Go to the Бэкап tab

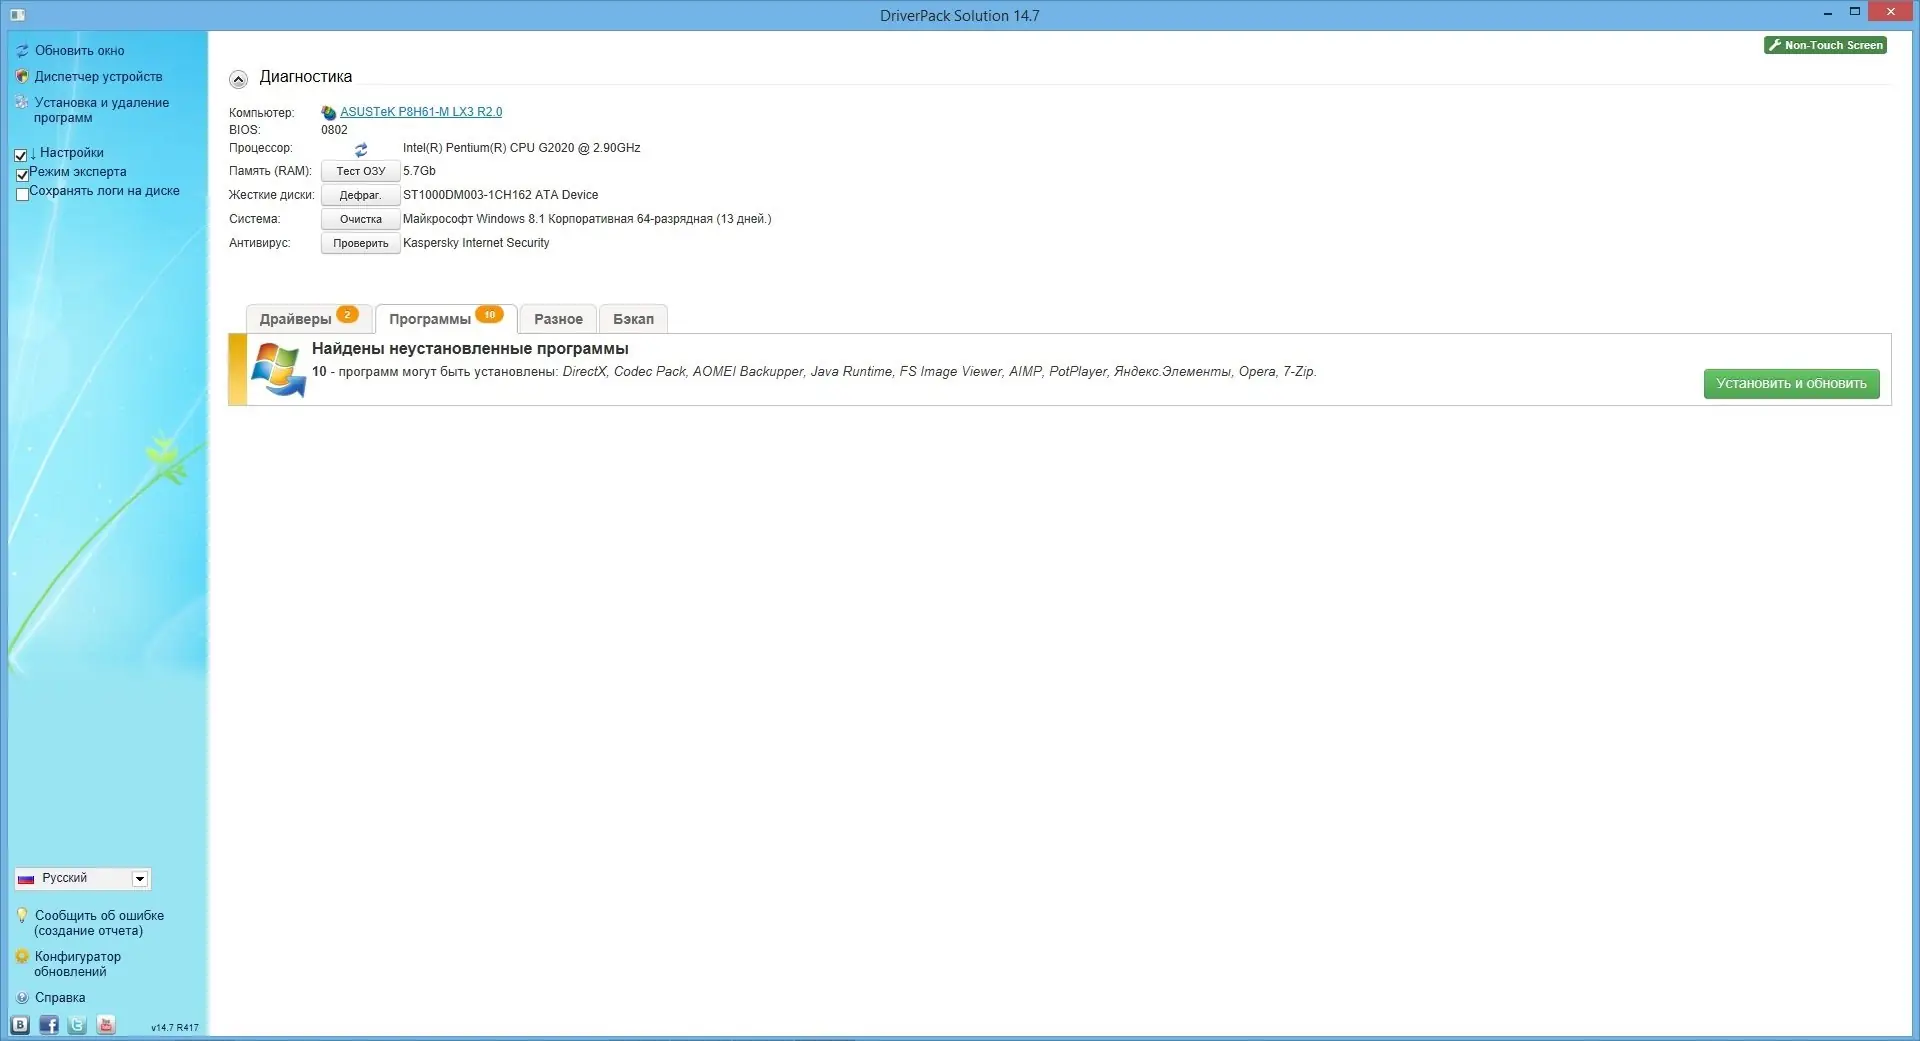pyautogui.click(x=633, y=319)
